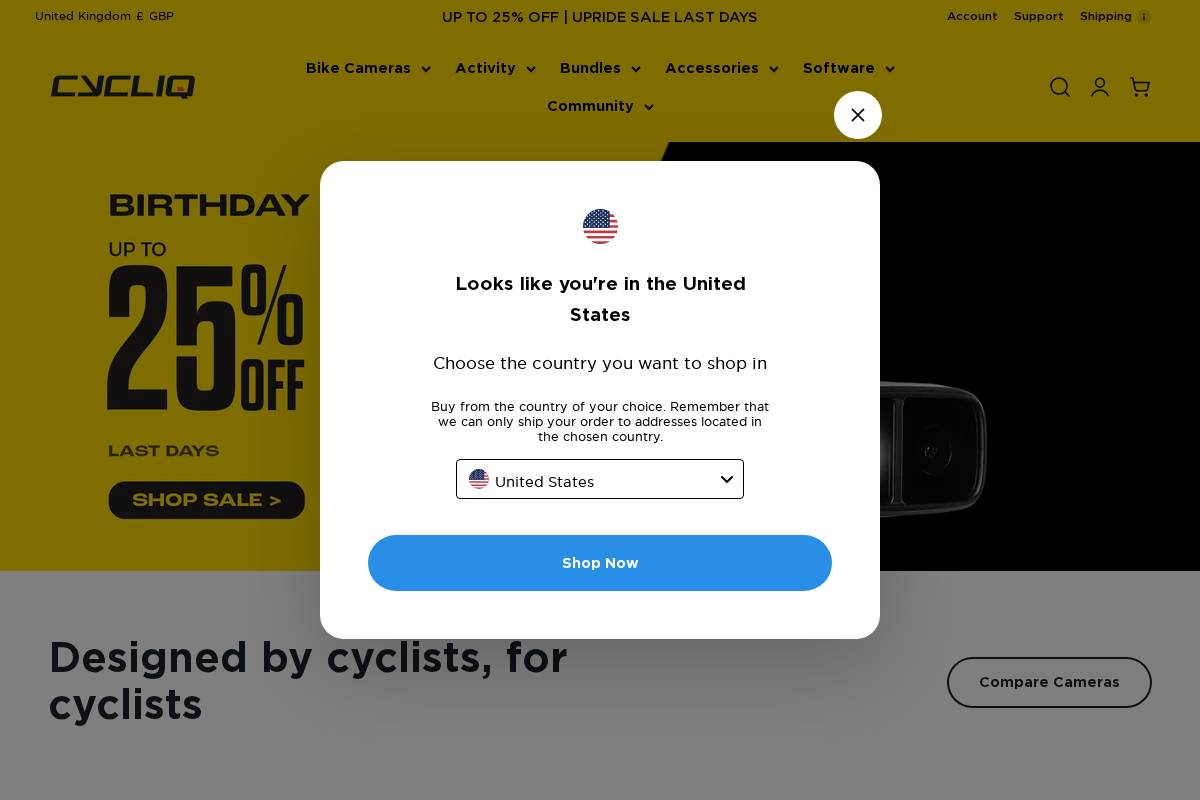Click the UPRIDE SALE banner text
The width and height of the screenshot is (1200, 800).
(x=599, y=17)
